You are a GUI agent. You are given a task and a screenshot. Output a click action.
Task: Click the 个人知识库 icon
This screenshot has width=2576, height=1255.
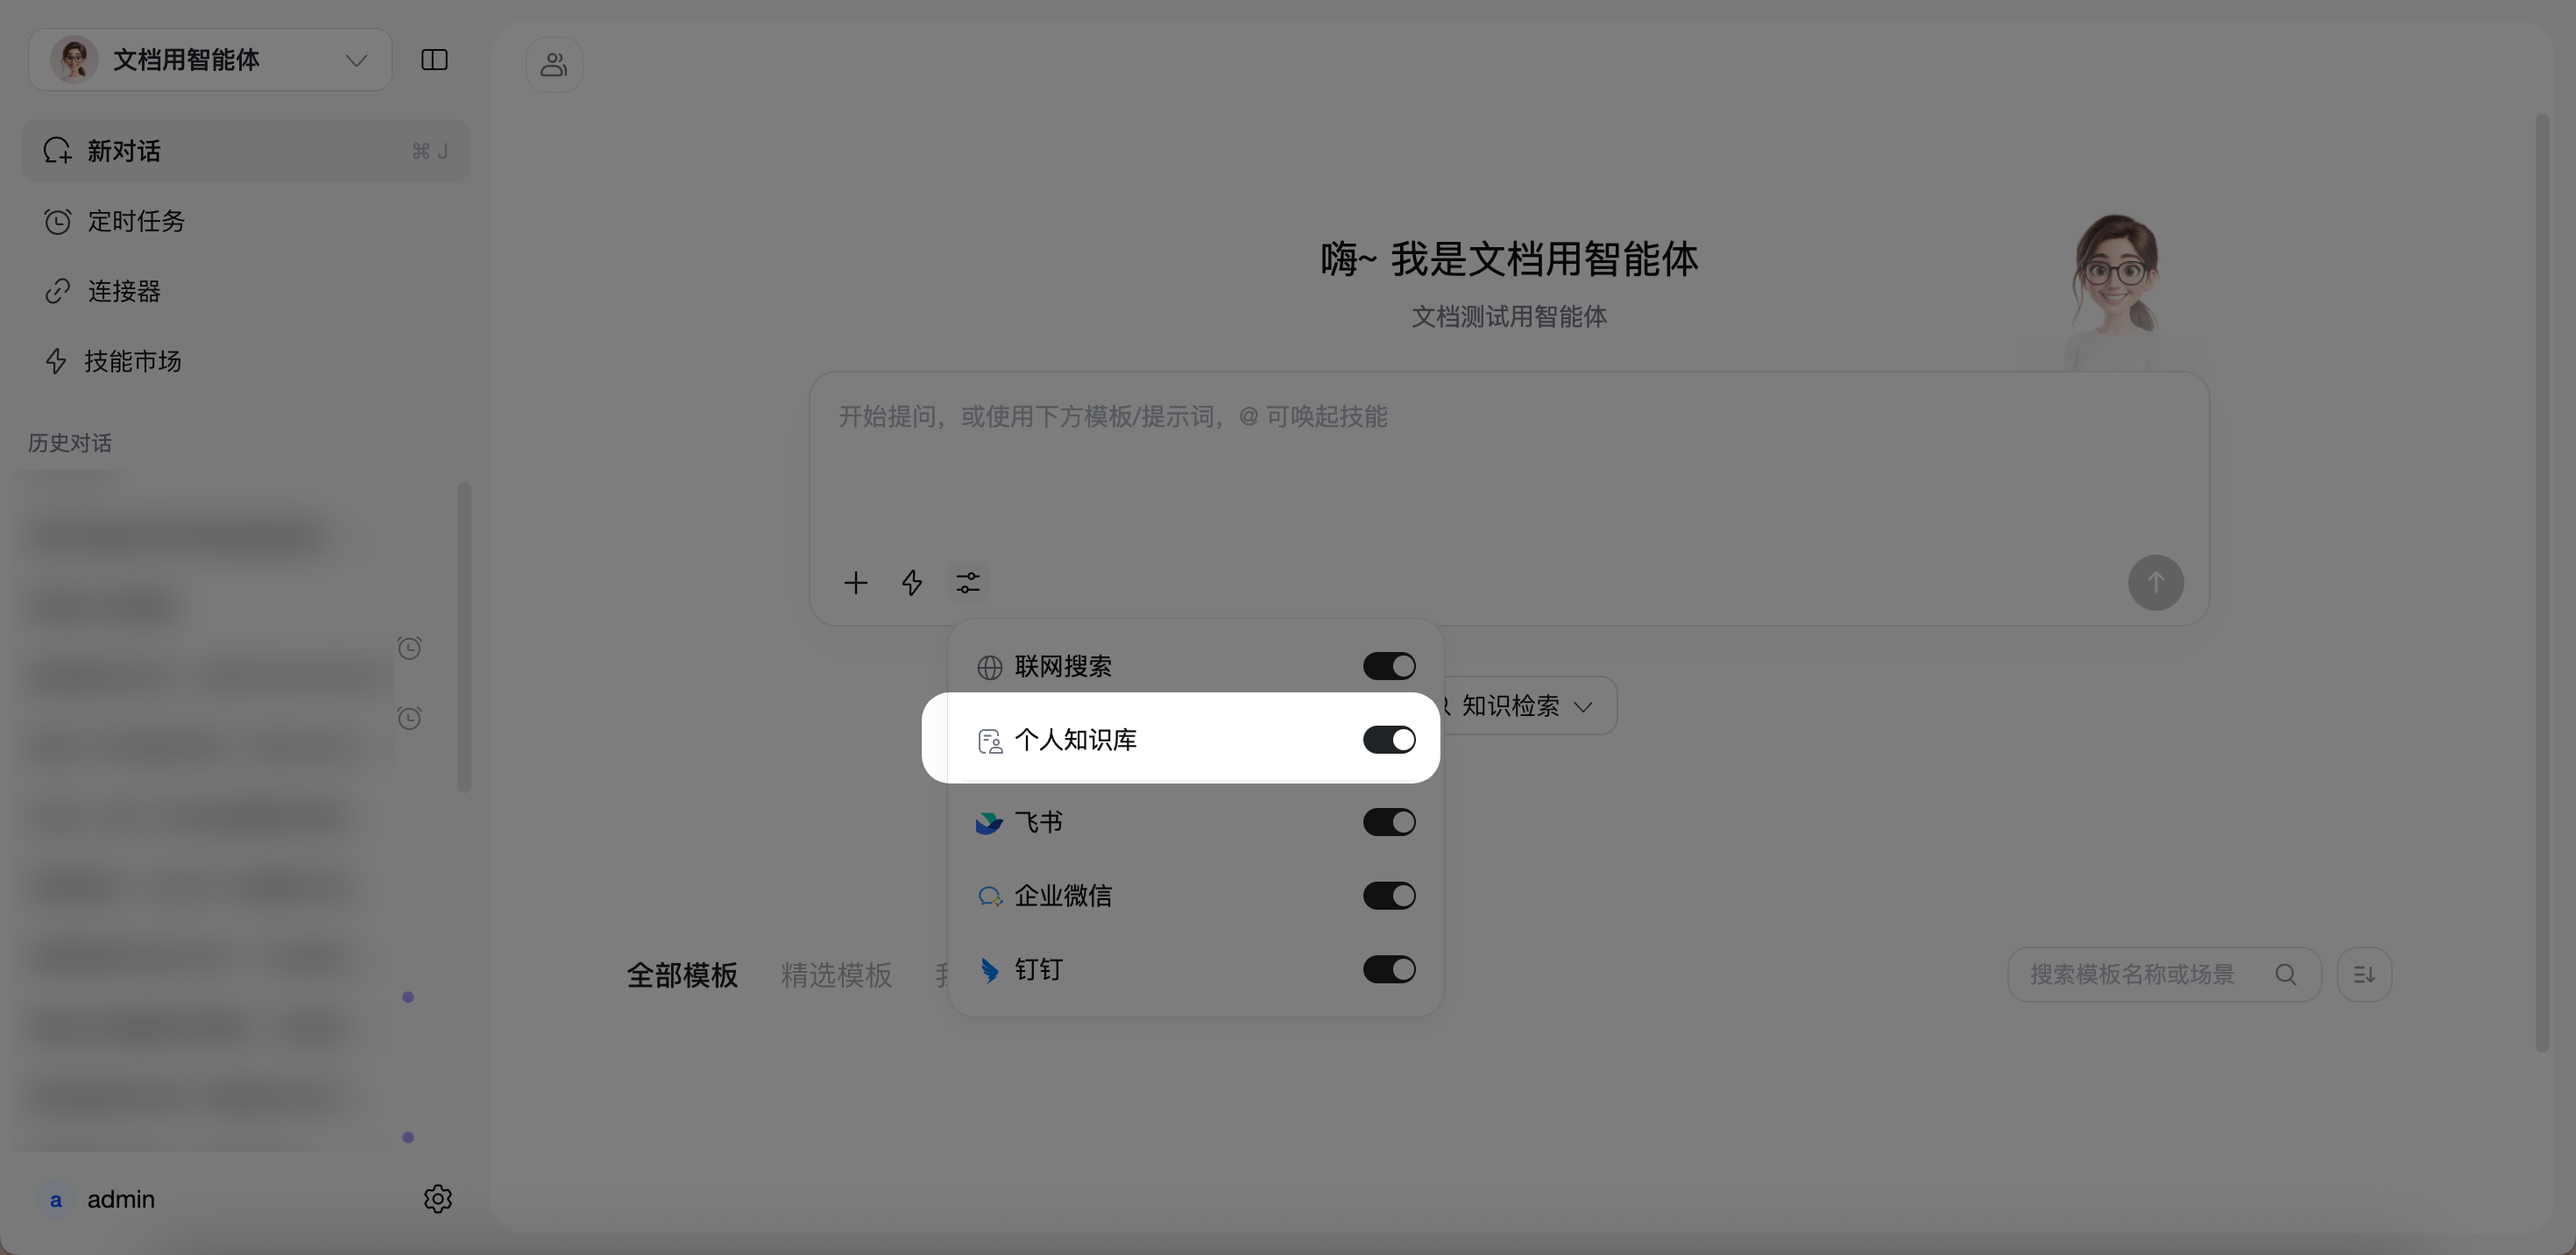click(x=989, y=741)
